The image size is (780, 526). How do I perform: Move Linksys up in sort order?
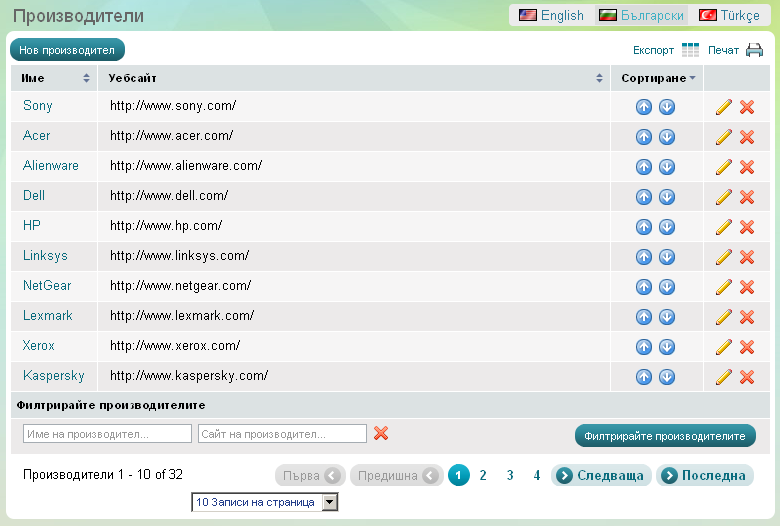(x=644, y=257)
